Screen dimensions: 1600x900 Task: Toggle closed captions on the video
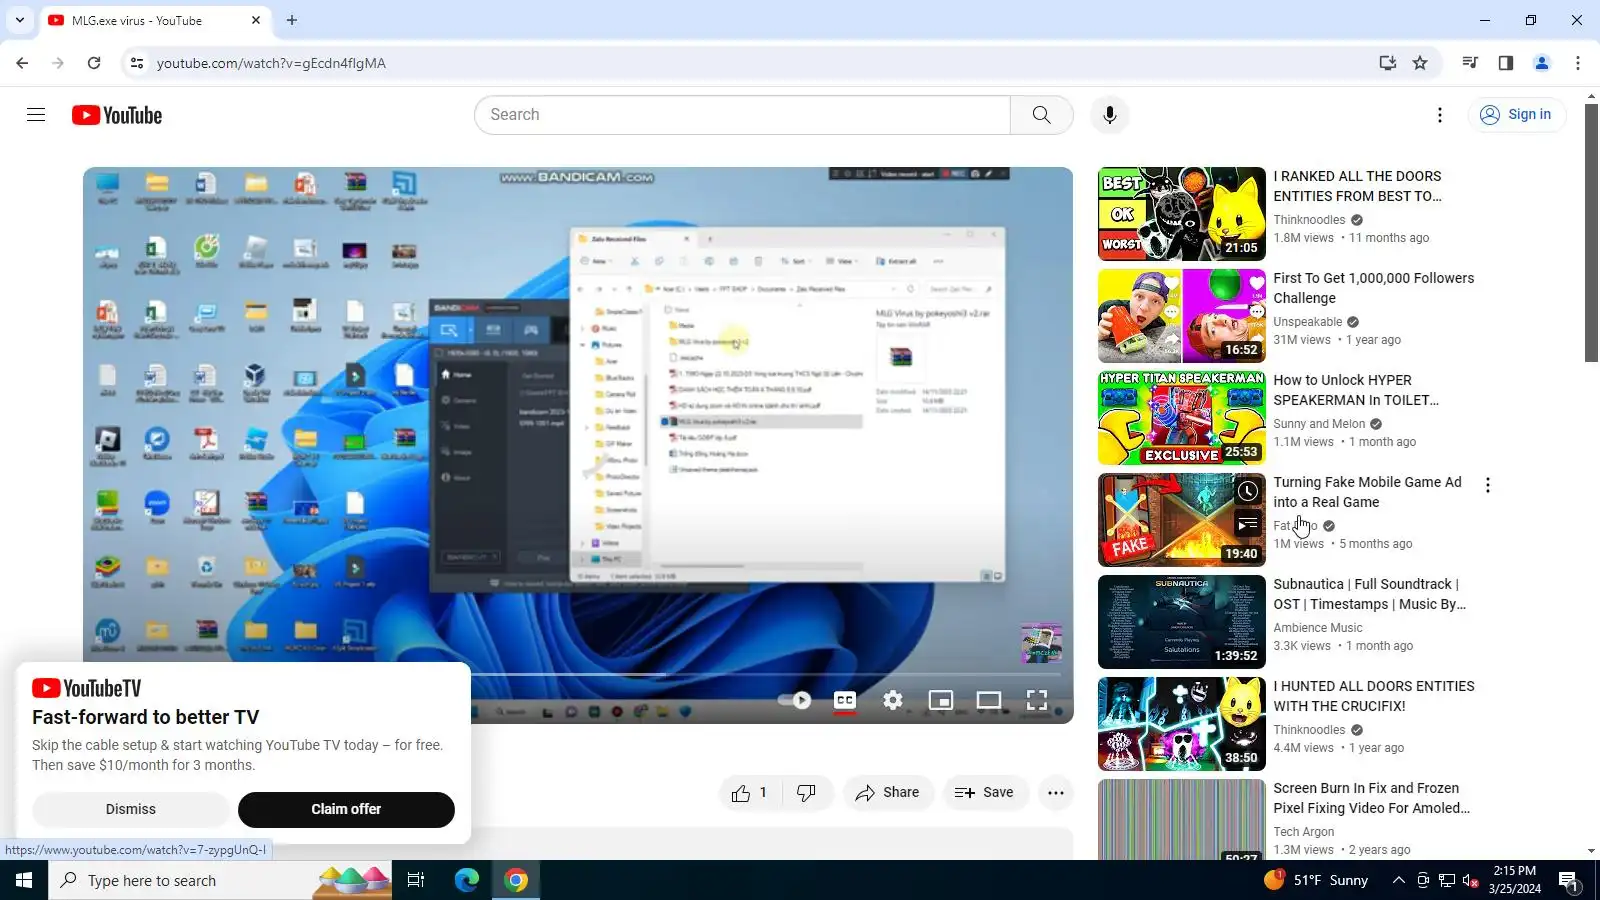pos(845,700)
